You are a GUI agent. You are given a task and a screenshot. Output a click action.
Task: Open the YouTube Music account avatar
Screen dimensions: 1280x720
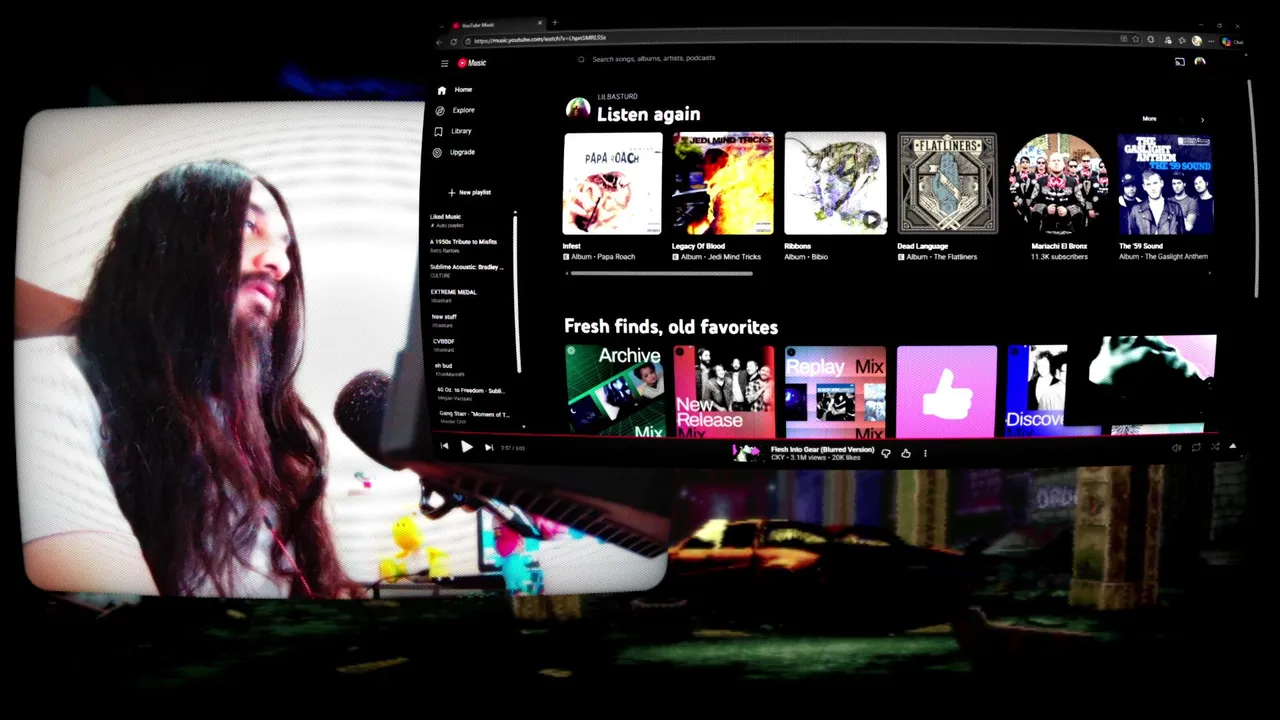point(1200,62)
